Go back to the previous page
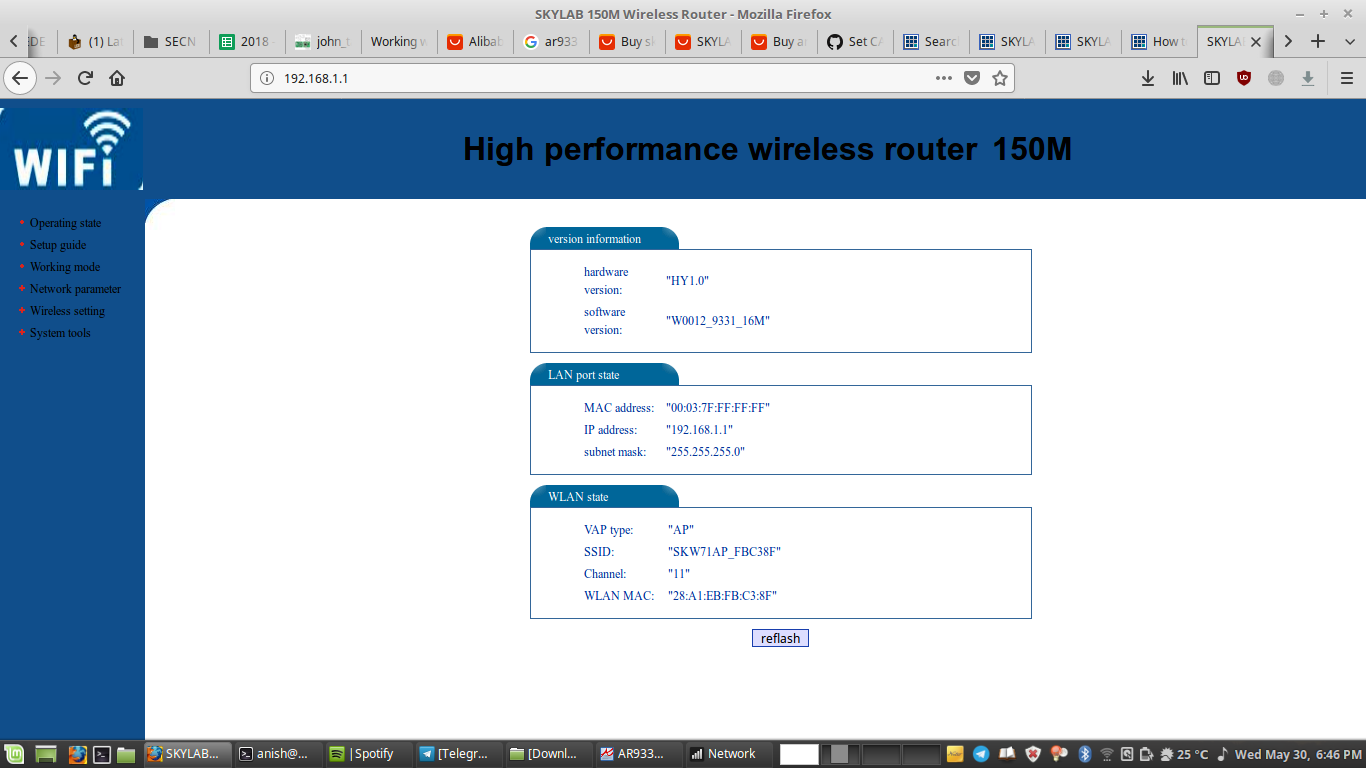The width and height of the screenshot is (1366, 768). tap(20, 78)
